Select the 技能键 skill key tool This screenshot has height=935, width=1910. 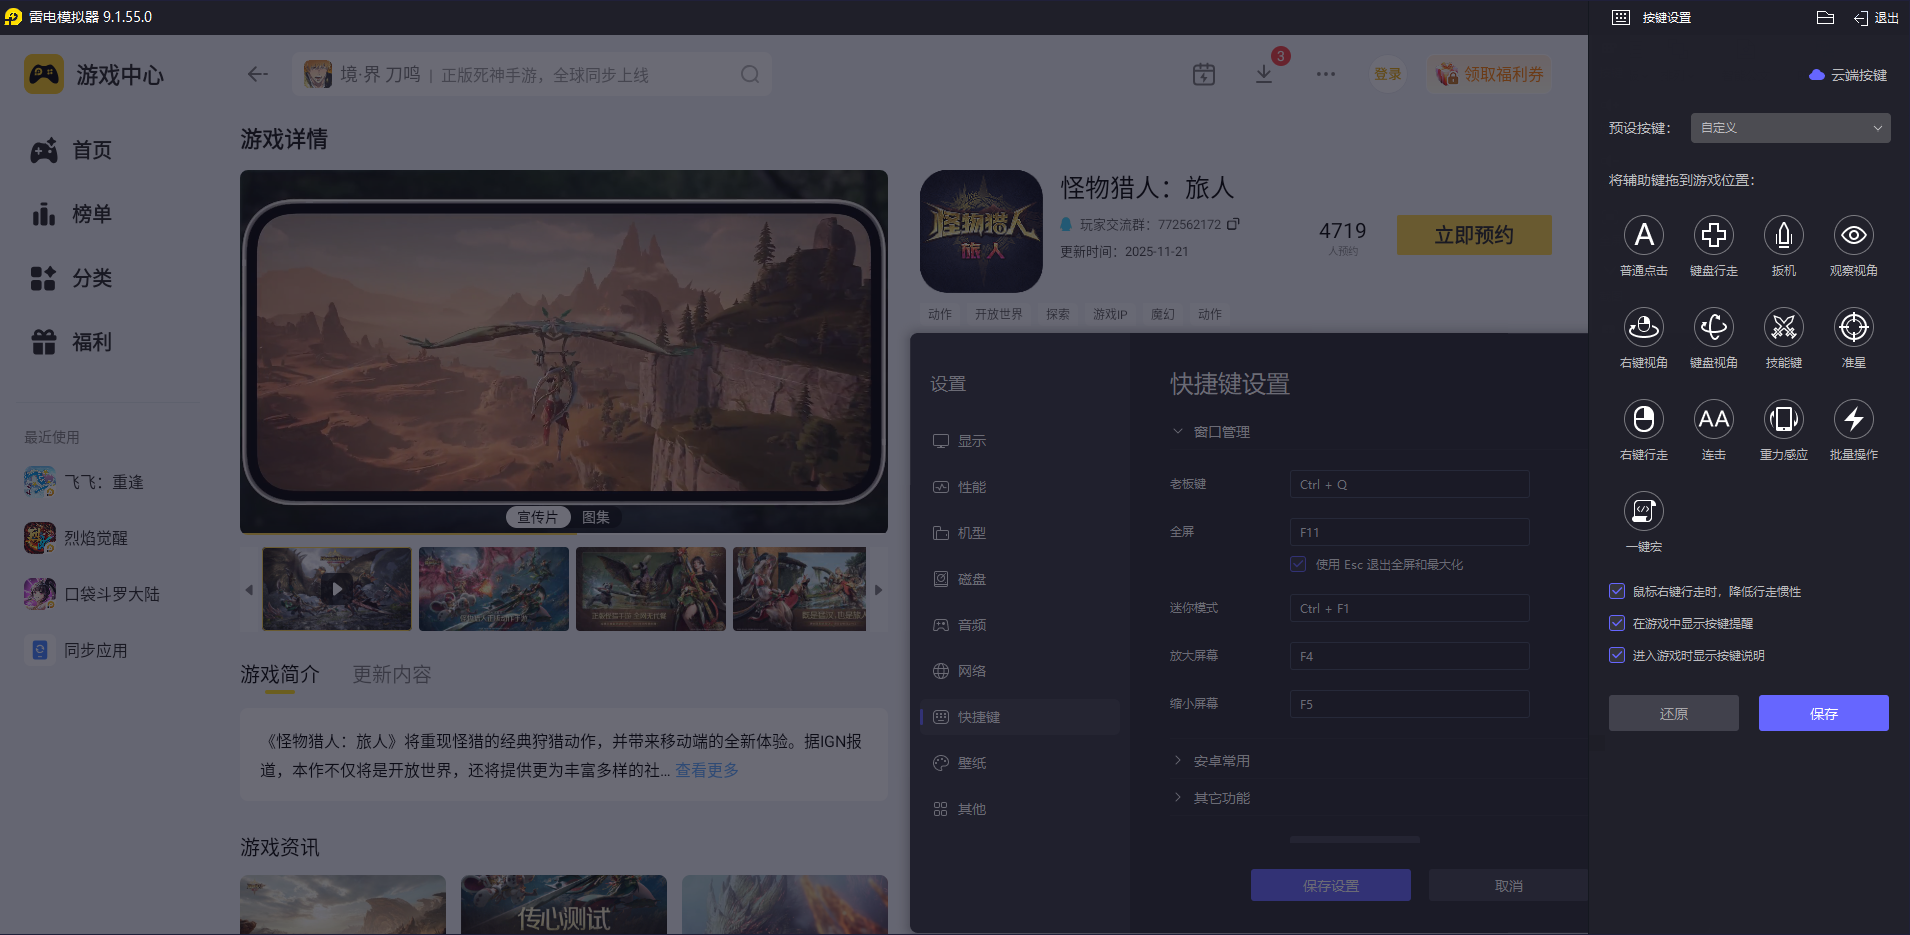click(1783, 327)
